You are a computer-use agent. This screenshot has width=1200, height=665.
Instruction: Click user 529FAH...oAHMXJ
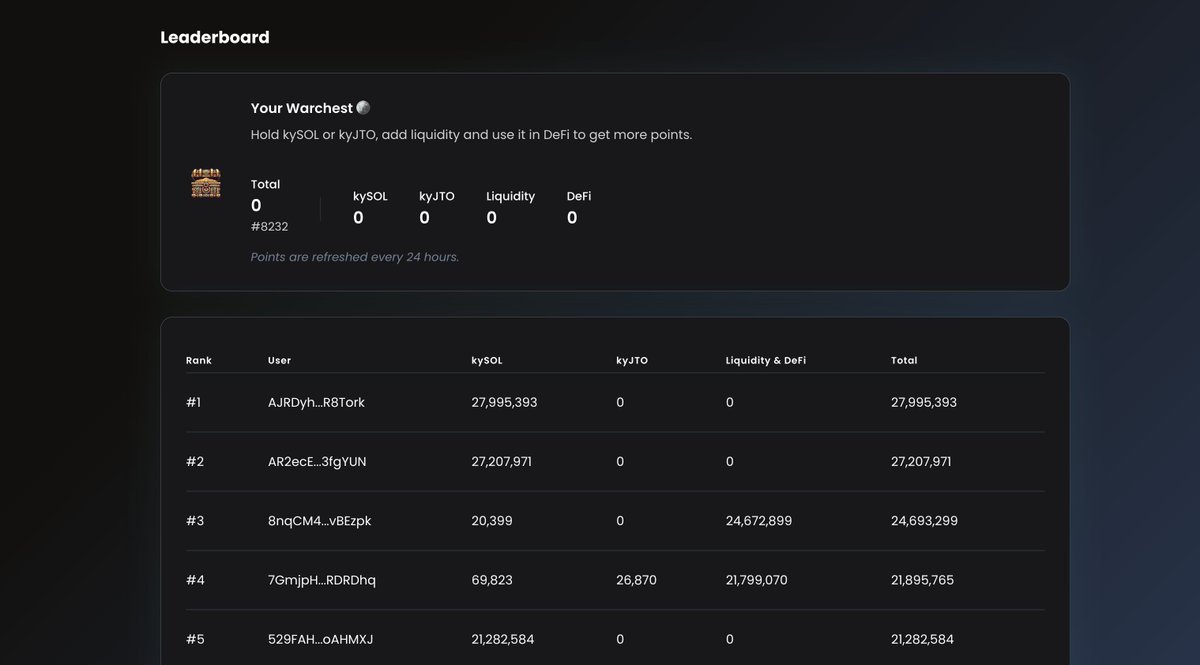tap(321, 639)
